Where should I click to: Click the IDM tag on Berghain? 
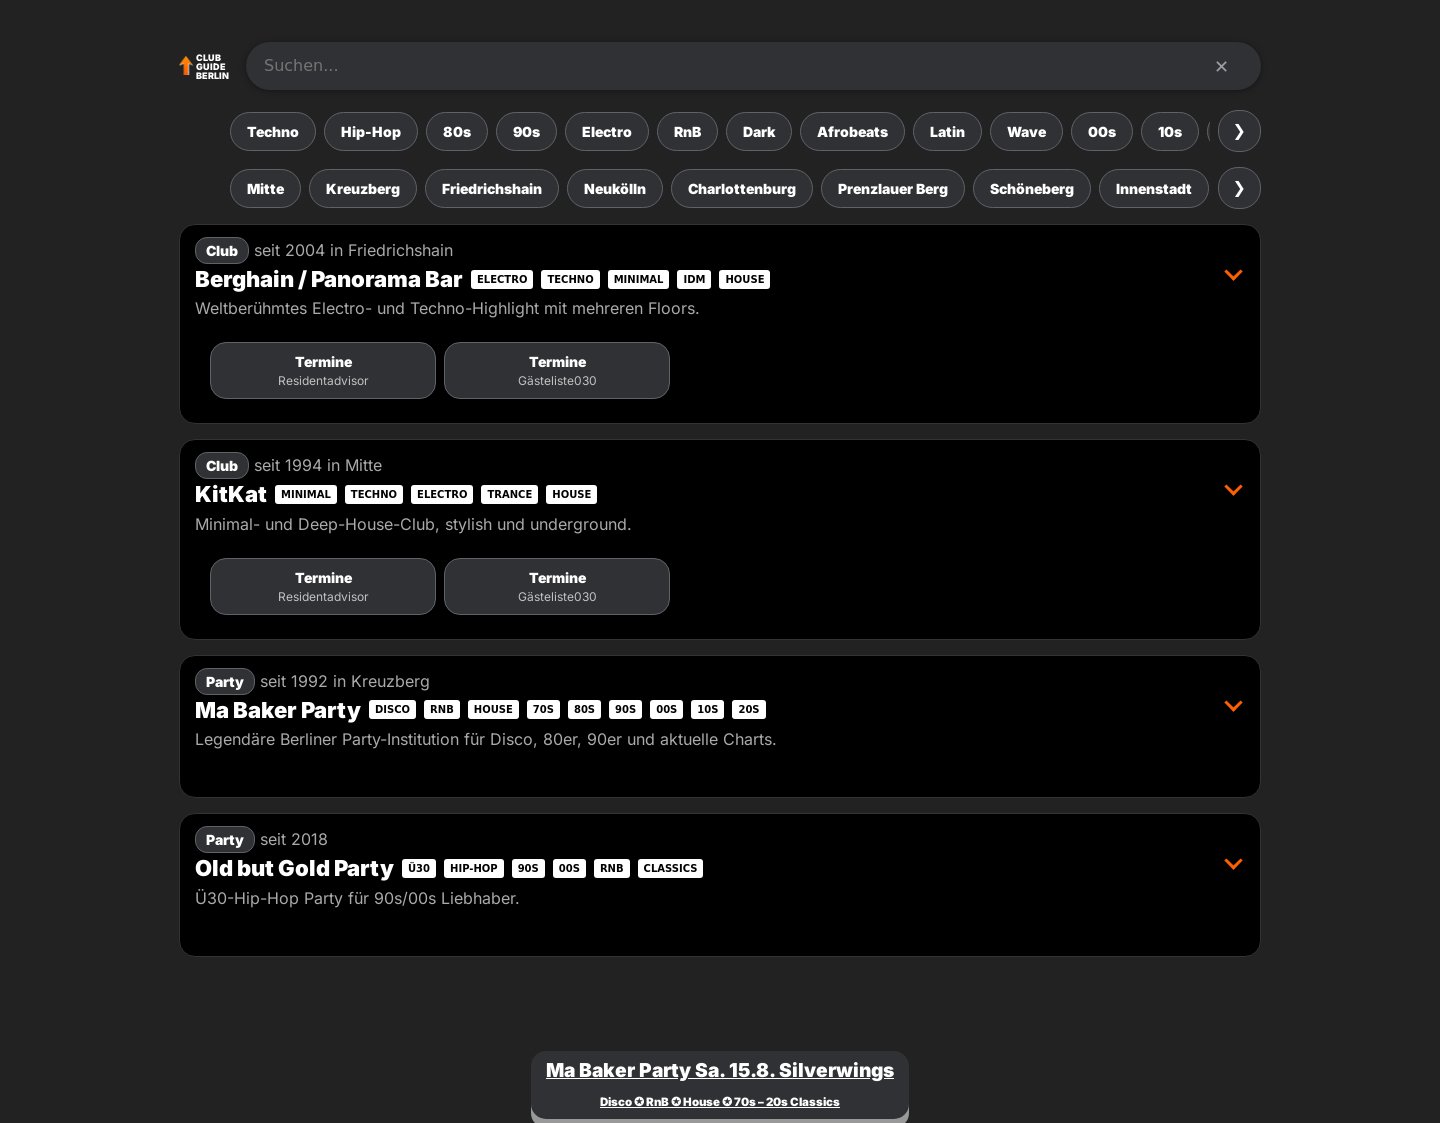pyautogui.click(x=695, y=279)
